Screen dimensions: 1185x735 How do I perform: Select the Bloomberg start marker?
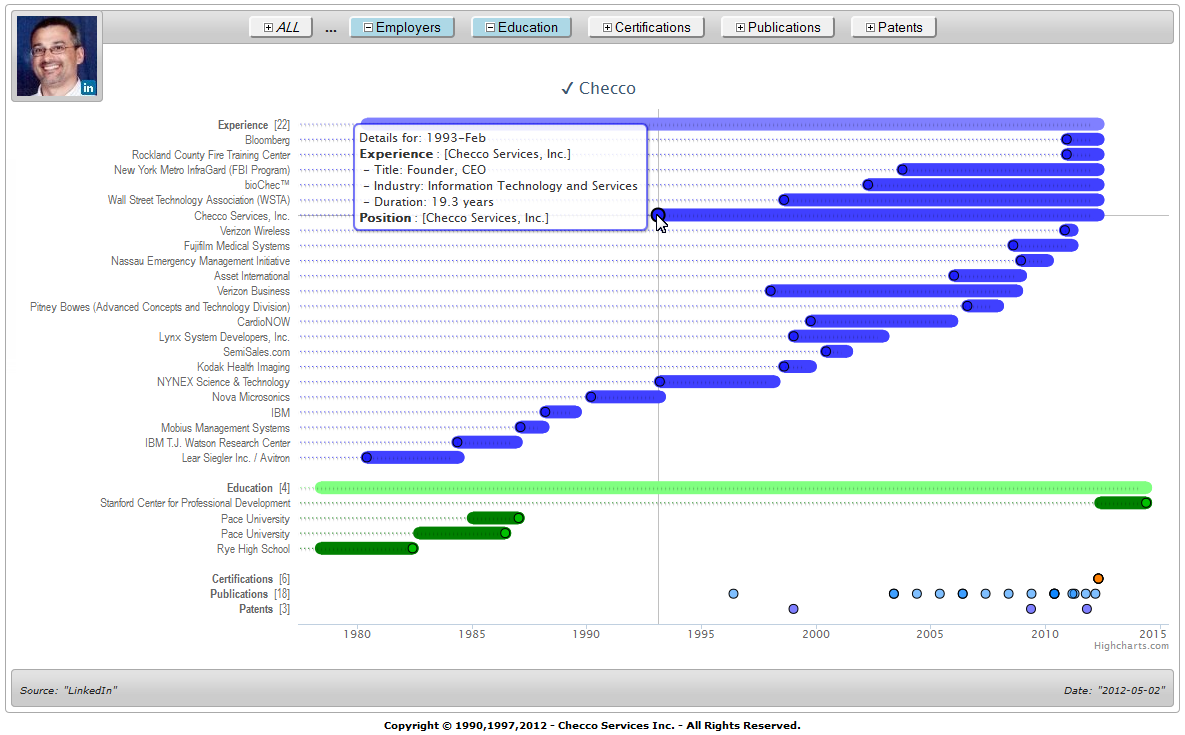pyautogui.click(x=1066, y=140)
